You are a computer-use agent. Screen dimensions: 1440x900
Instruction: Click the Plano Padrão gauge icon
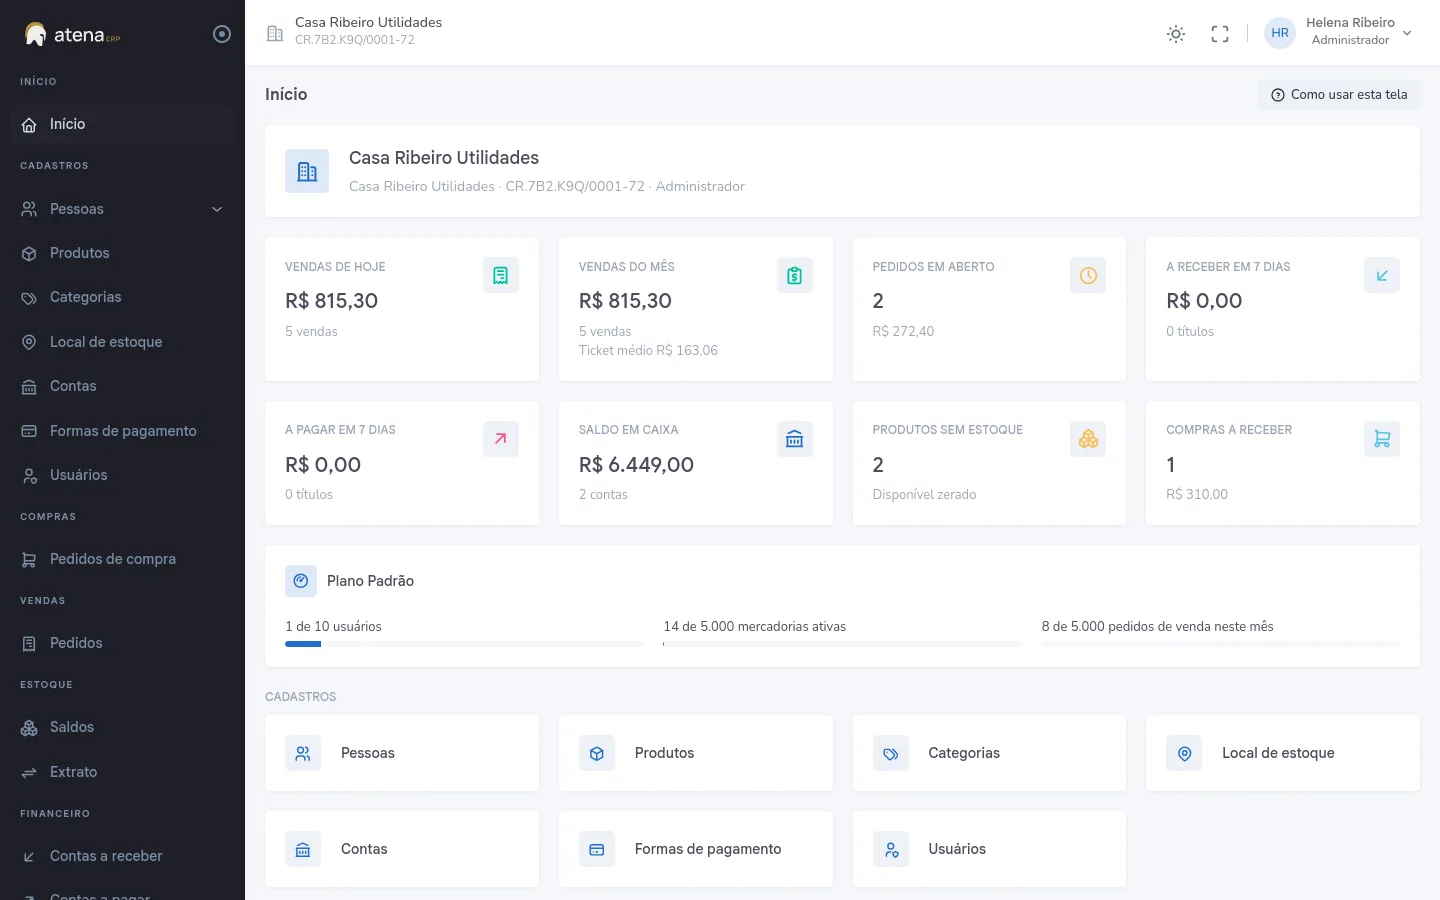[301, 581]
